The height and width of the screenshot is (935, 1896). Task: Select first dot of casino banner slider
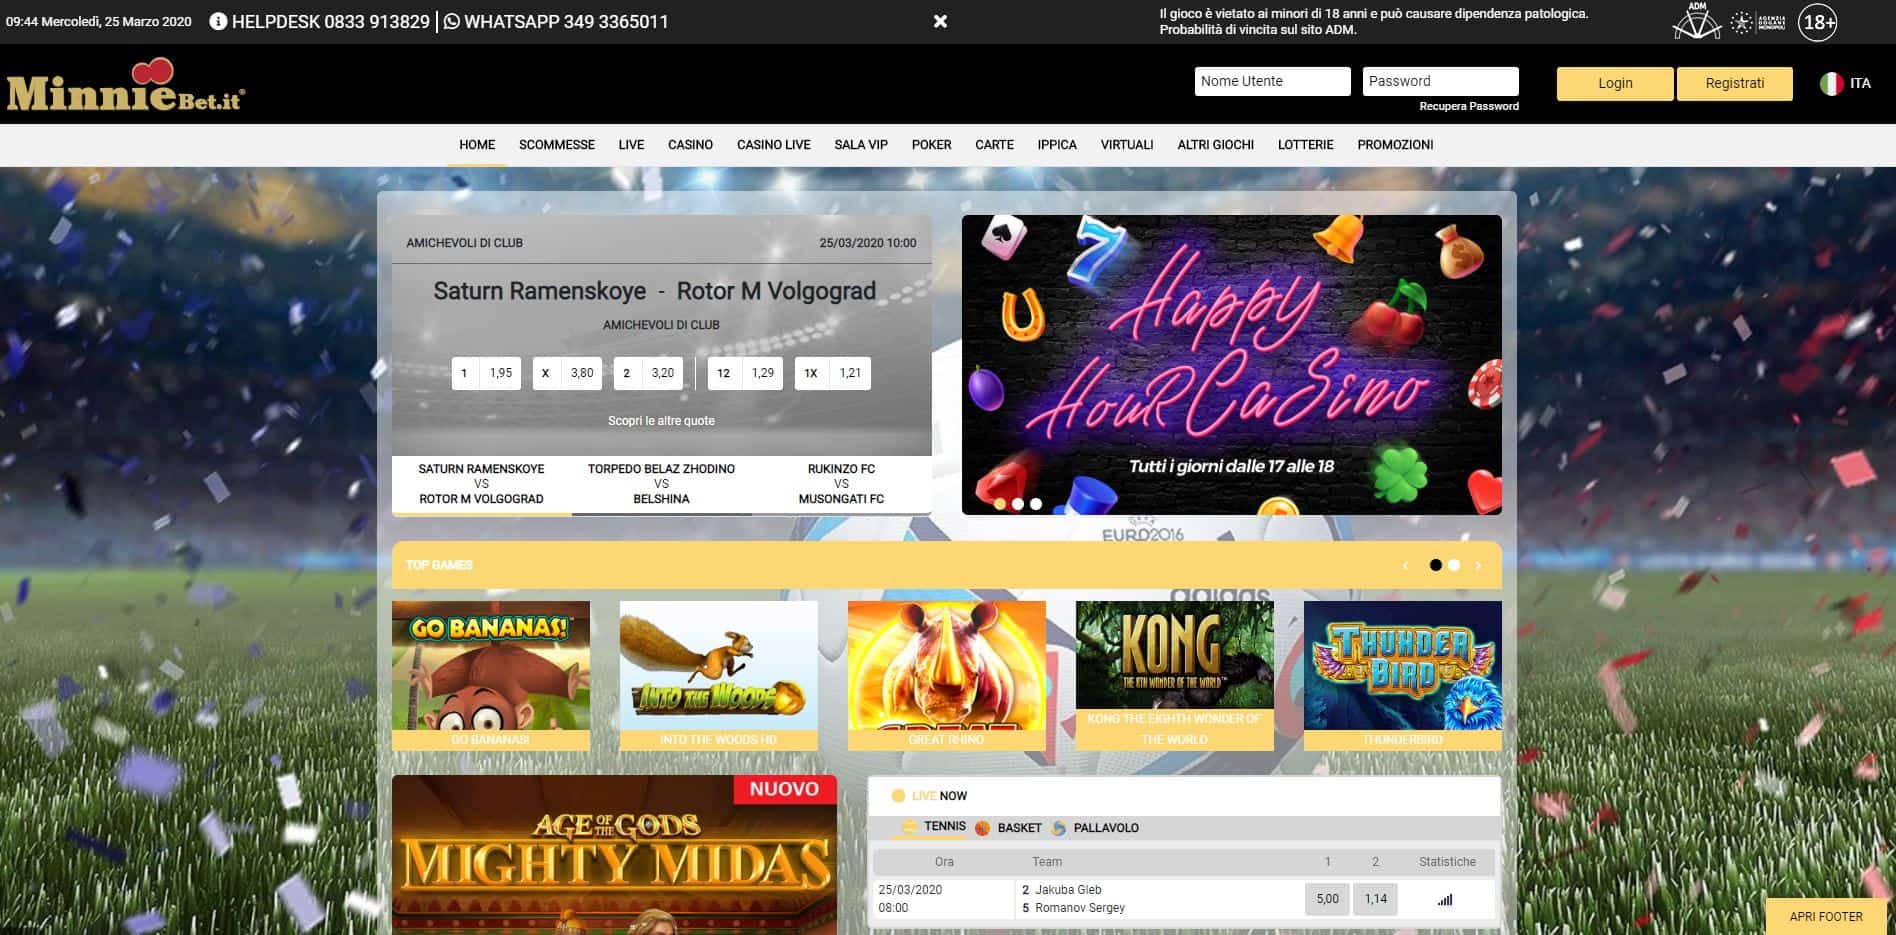999,504
